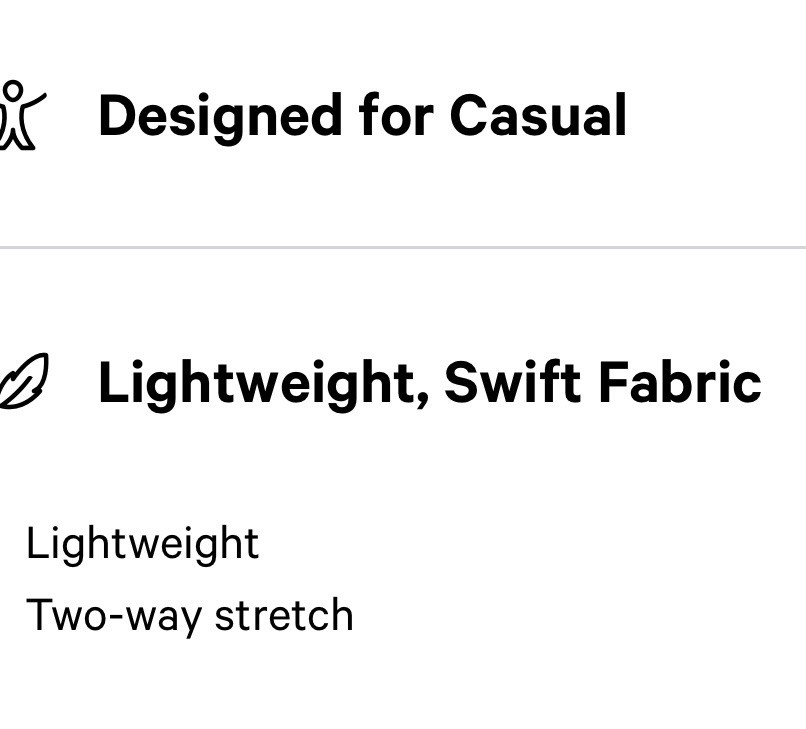This screenshot has height=729, width=806.
Task: Click the feather icon beside Lightweight heading
Action: (23, 381)
